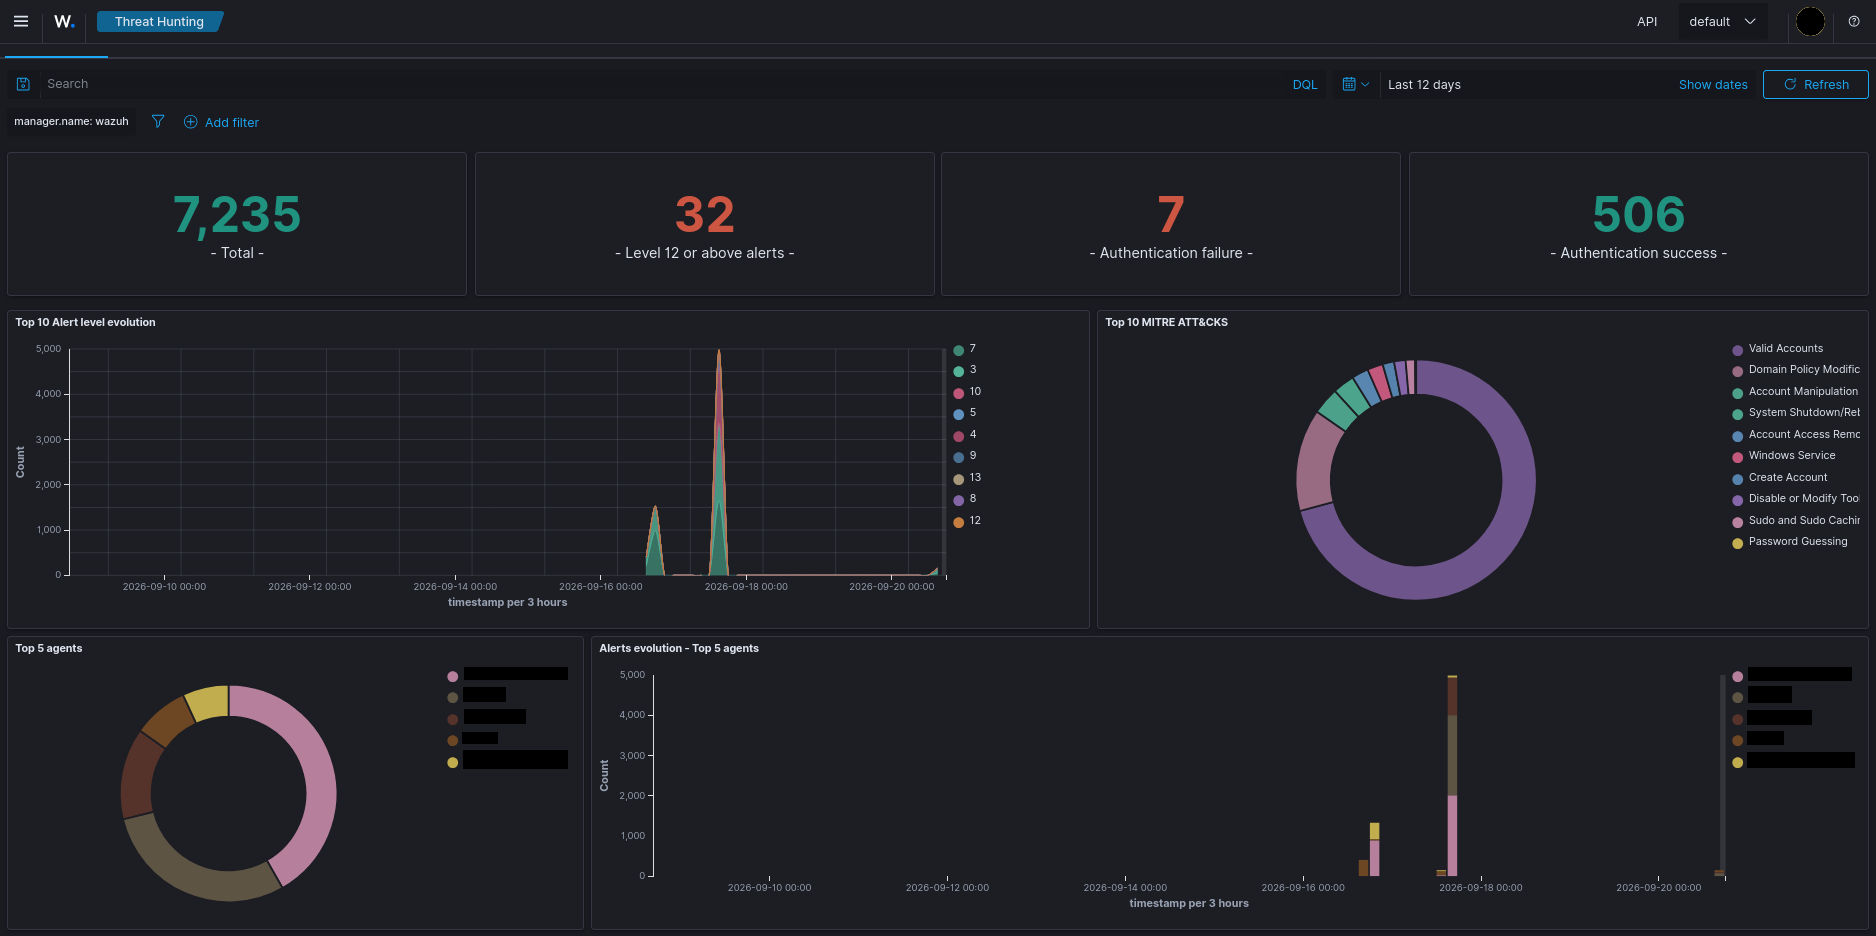This screenshot has width=1876, height=936.
Task: Select Windows Service legend entry
Action: coord(1784,456)
